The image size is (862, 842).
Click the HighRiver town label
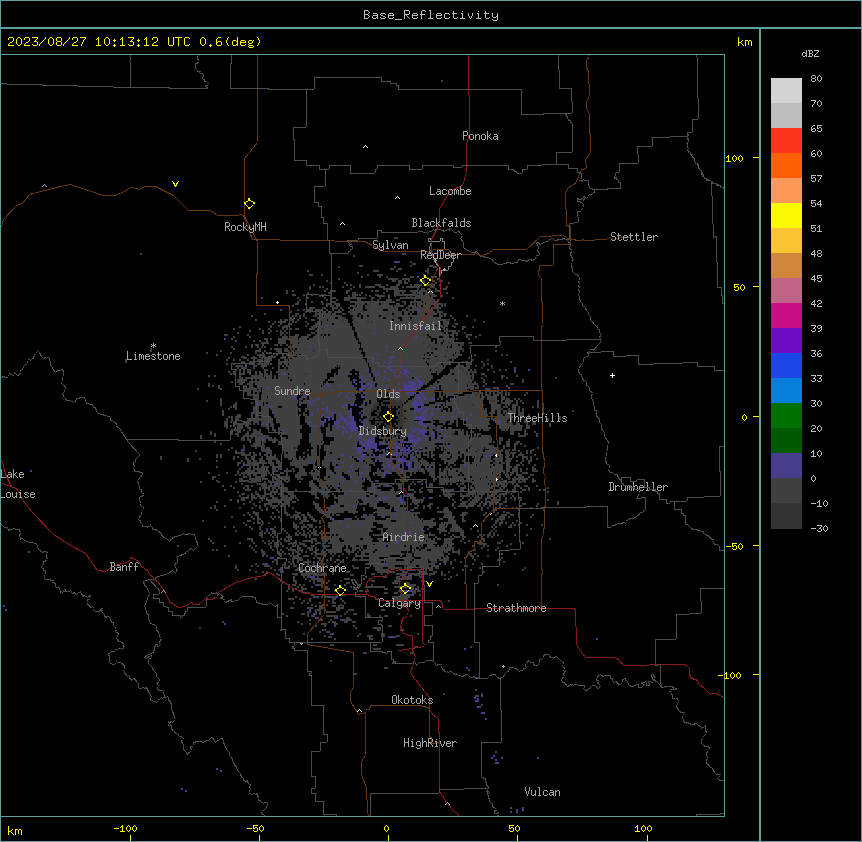430,743
